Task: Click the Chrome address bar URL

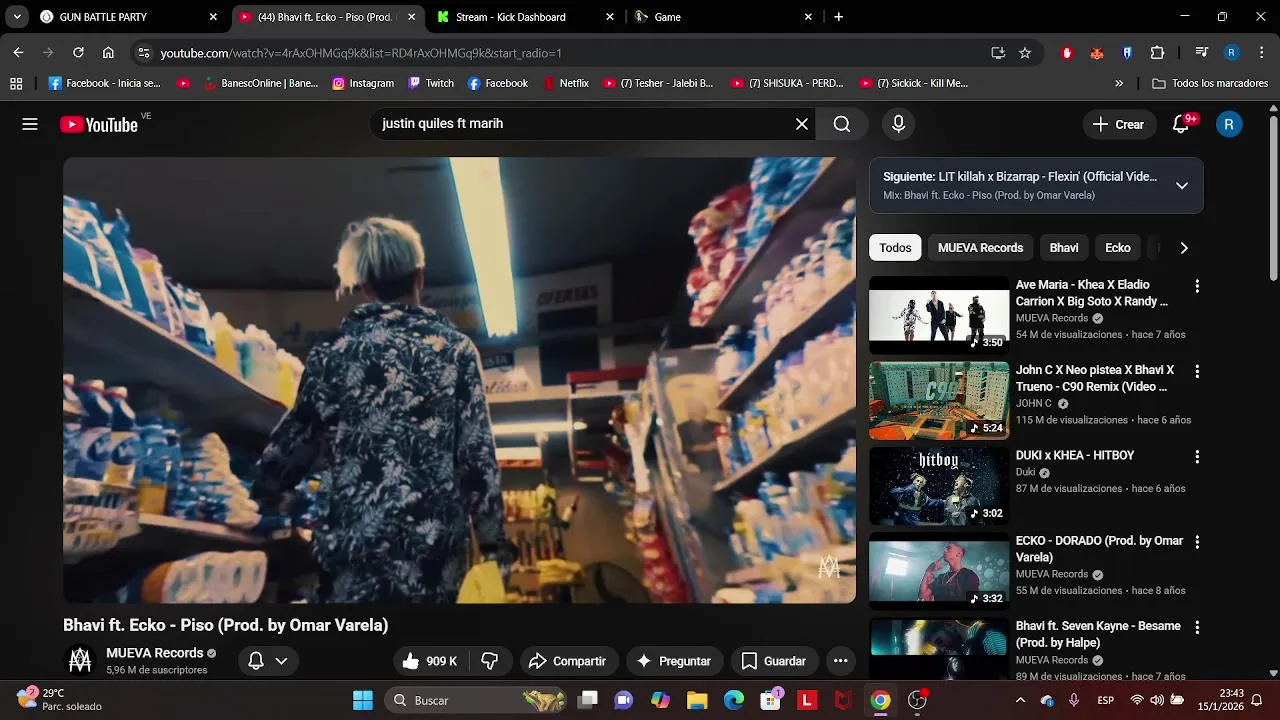Action: point(361,53)
